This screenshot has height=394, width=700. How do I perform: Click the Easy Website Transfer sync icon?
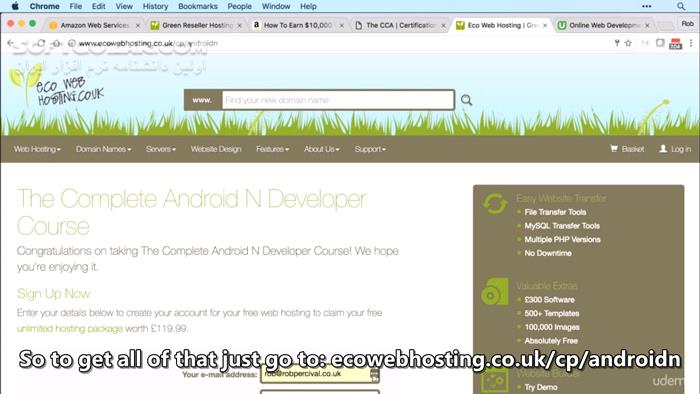(x=495, y=203)
